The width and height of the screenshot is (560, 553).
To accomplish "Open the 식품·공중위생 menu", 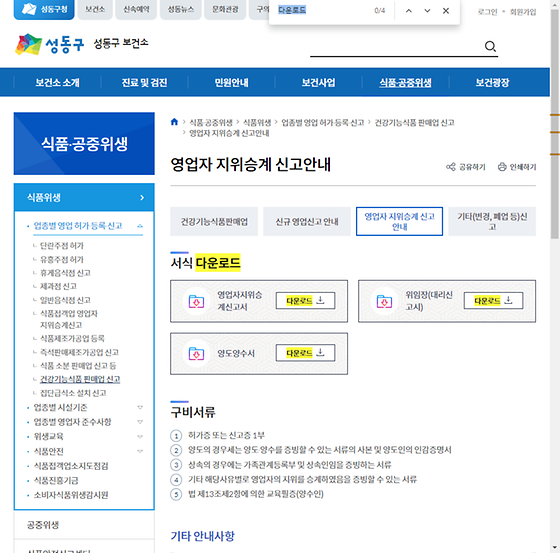I will point(405,83).
